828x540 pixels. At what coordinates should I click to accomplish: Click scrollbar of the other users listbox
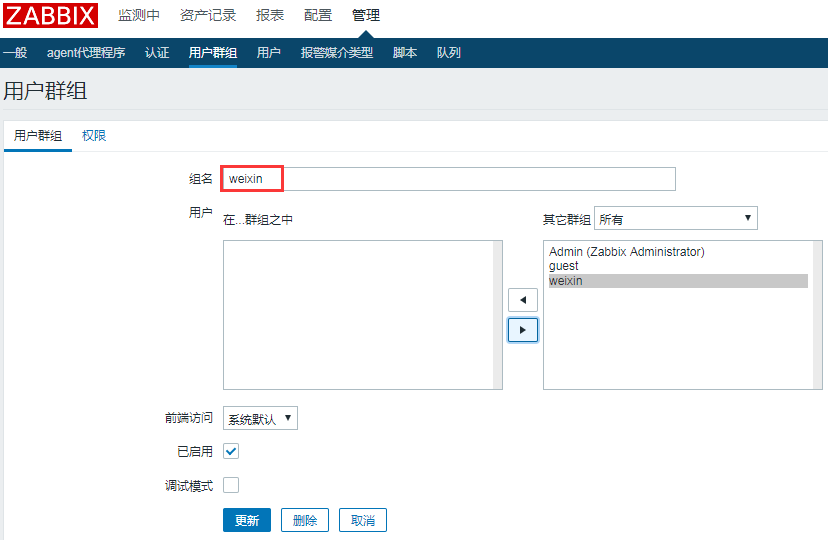817,315
